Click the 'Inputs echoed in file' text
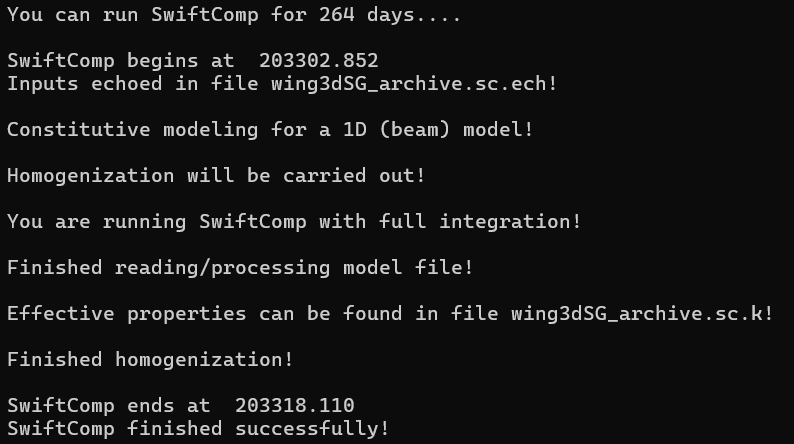The image size is (794, 444). tap(133, 84)
